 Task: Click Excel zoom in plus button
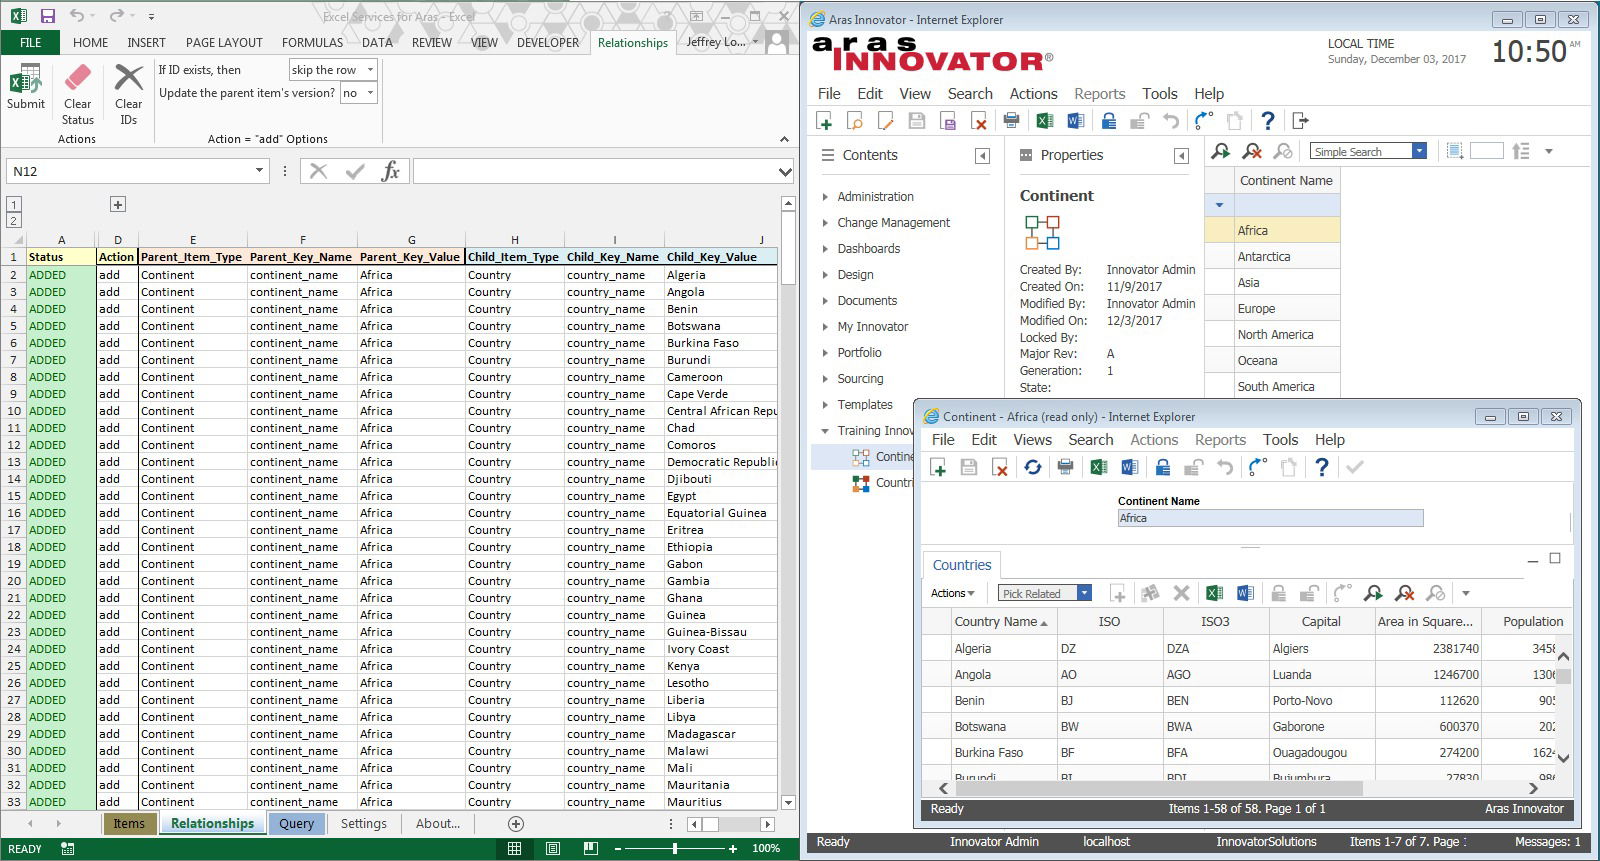pos(733,848)
